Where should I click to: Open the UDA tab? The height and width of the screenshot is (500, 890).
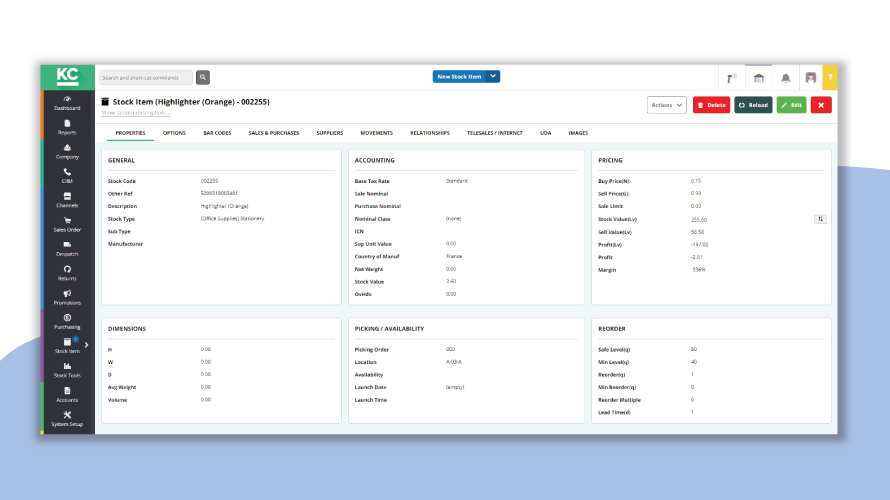coord(545,133)
